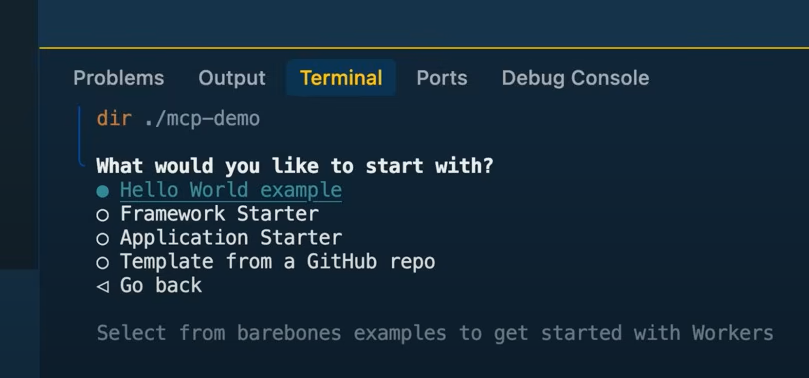Screen dimensions: 809x378
Task: Click the filled bullet beside Hello World example
Action: pyautogui.click(x=103, y=191)
